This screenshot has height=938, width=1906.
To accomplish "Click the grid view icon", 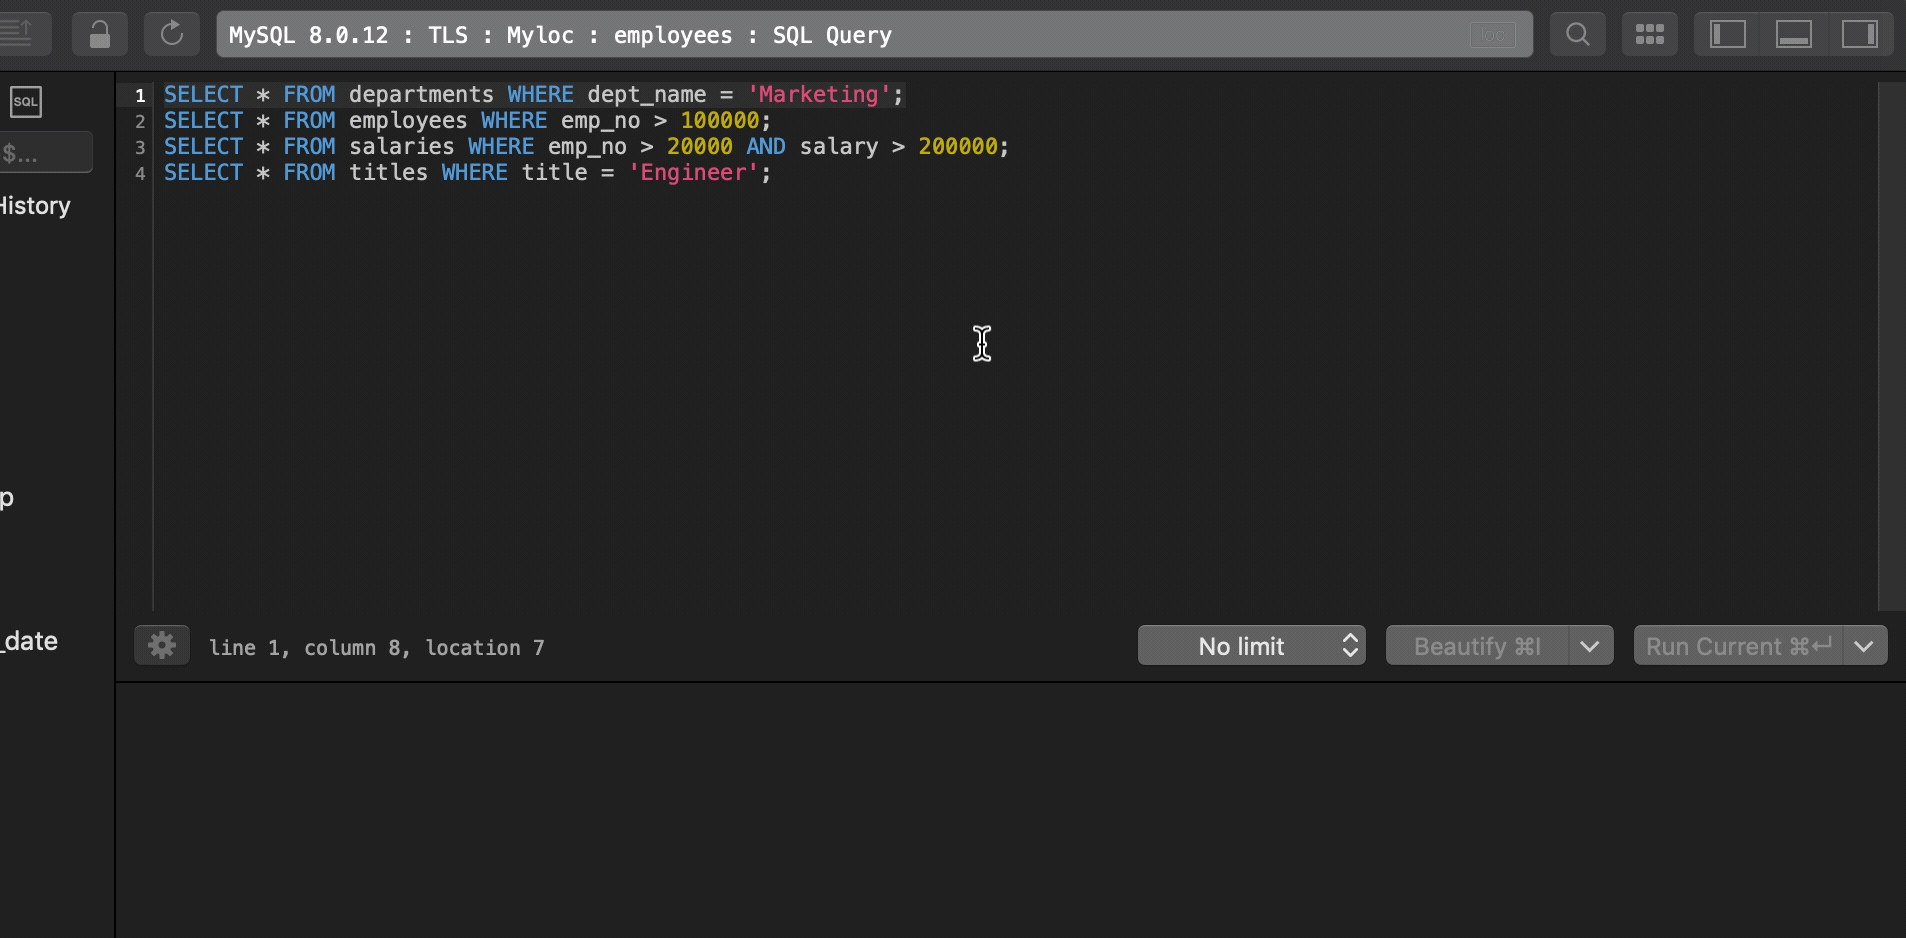I will (1649, 35).
